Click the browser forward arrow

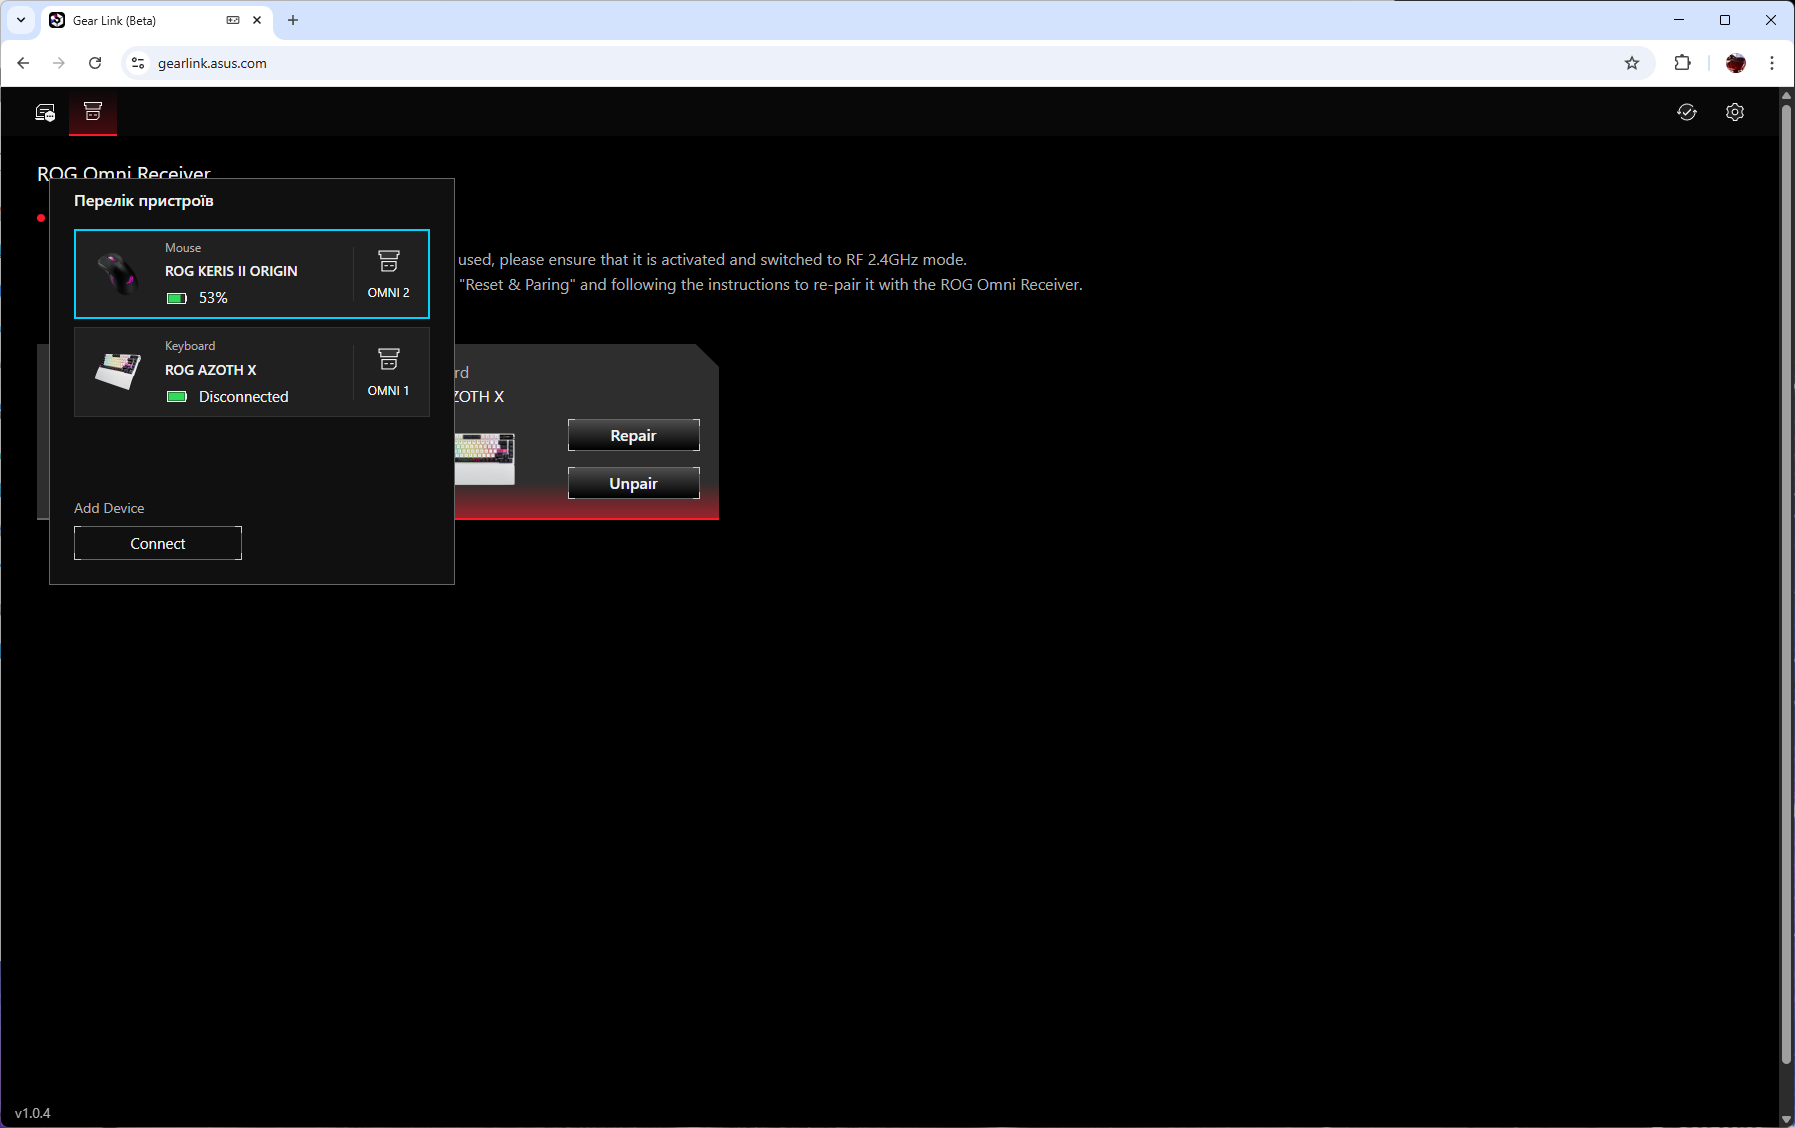pyautogui.click(x=59, y=63)
